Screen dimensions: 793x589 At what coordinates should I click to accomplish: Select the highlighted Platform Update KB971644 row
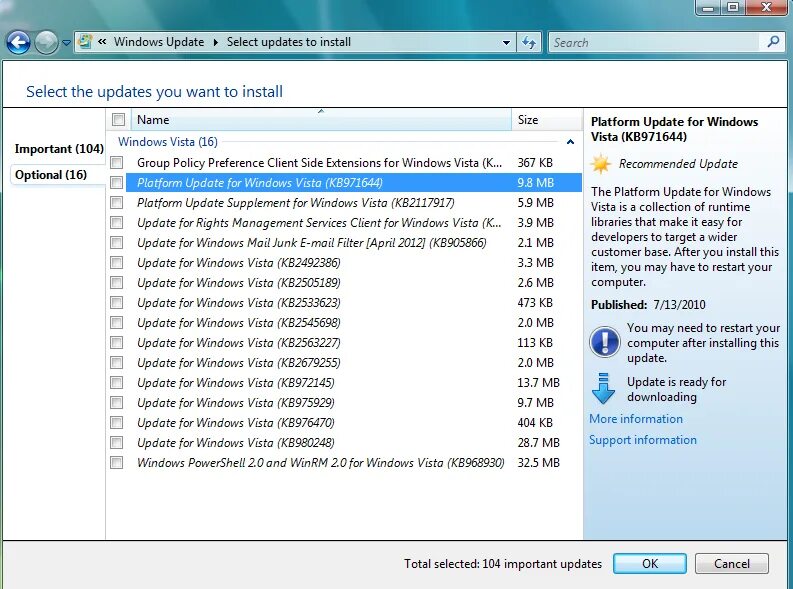pos(354,183)
